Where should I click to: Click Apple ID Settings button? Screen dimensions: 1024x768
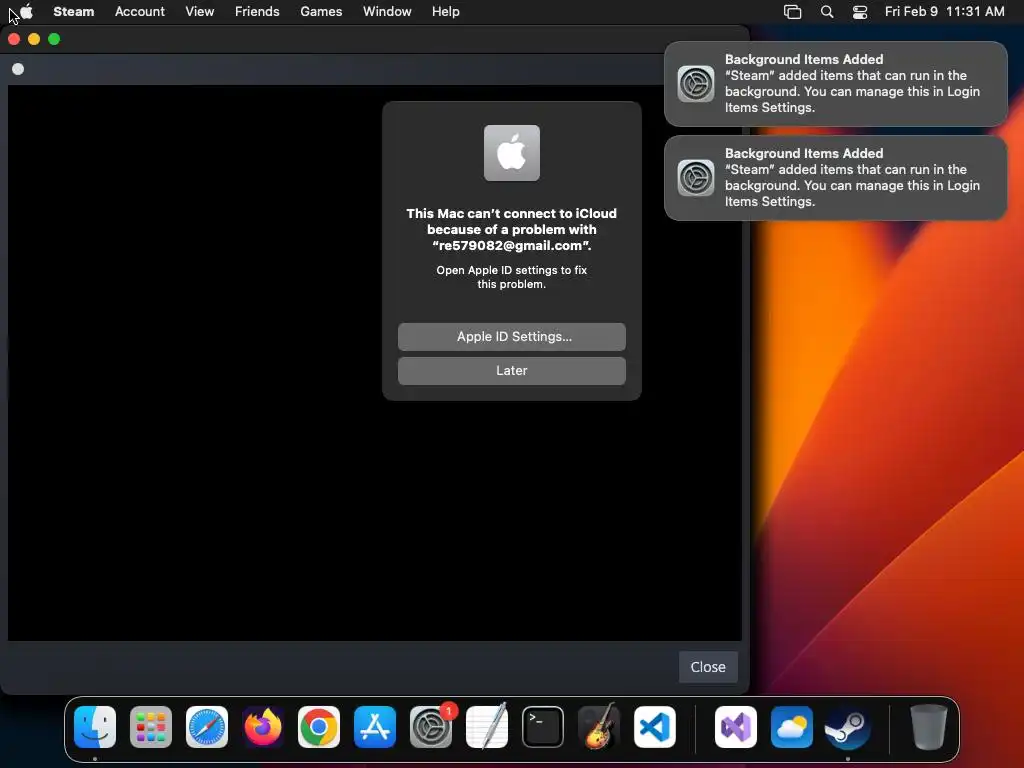tap(511, 336)
